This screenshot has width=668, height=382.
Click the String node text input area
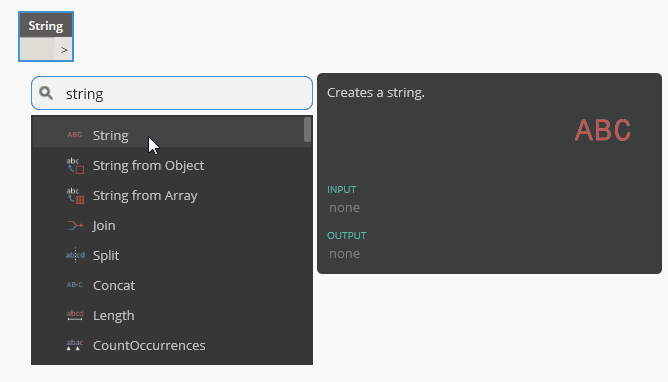click(x=37, y=49)
